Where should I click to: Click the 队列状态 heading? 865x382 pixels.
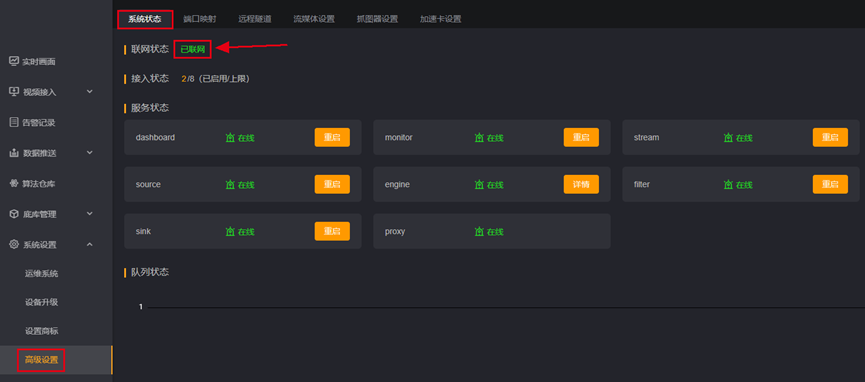point(150,272)
